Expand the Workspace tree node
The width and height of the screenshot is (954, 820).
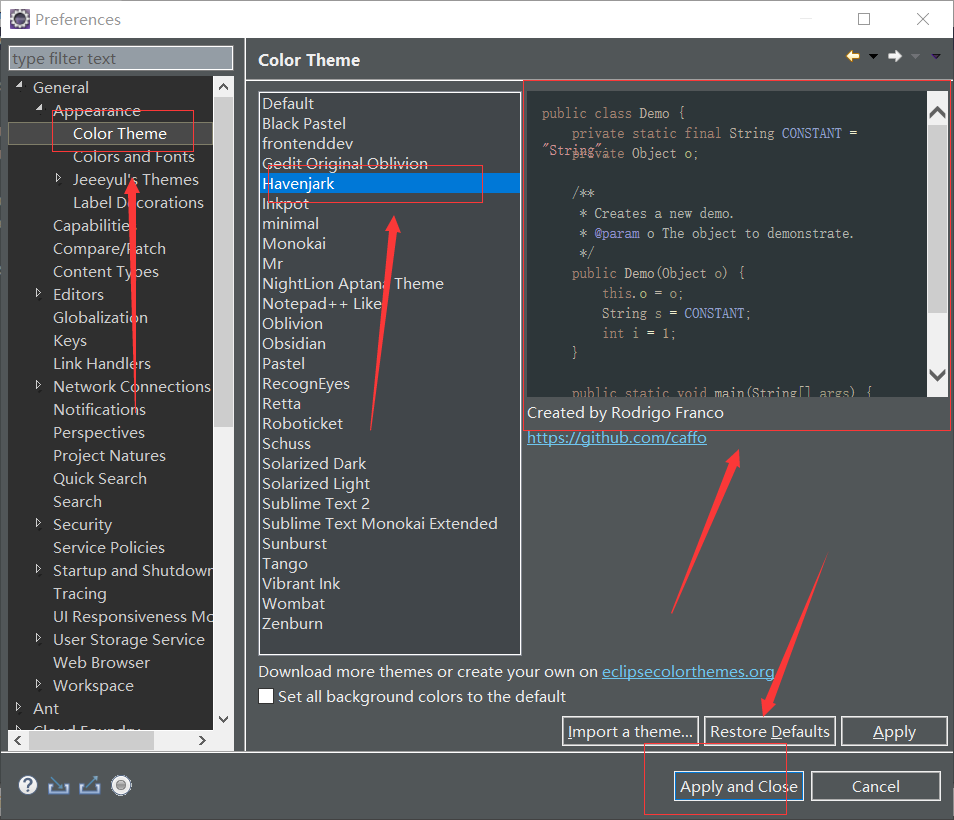click(38, 684)
